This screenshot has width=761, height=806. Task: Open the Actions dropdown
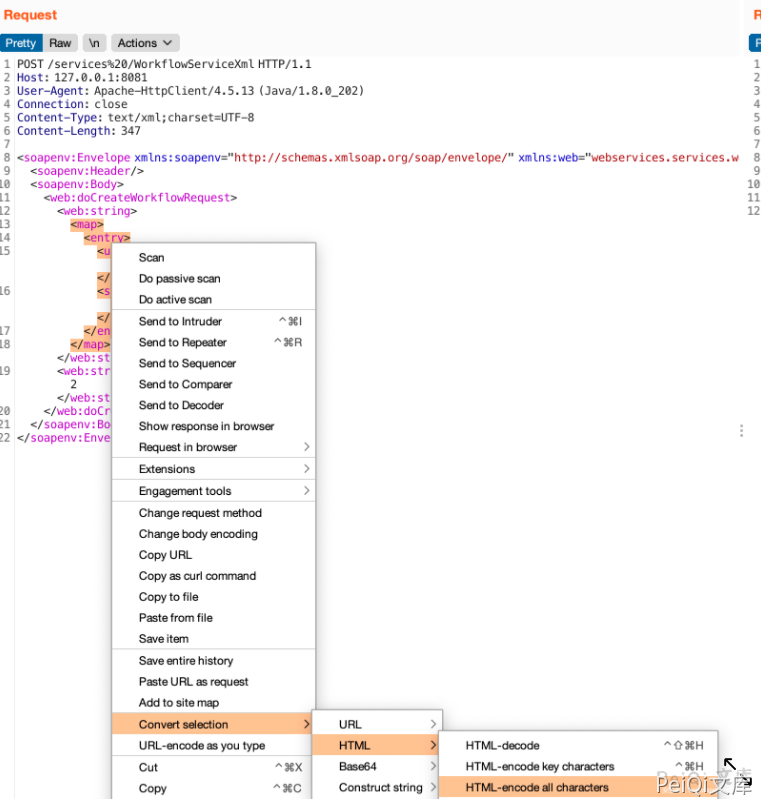145,43
